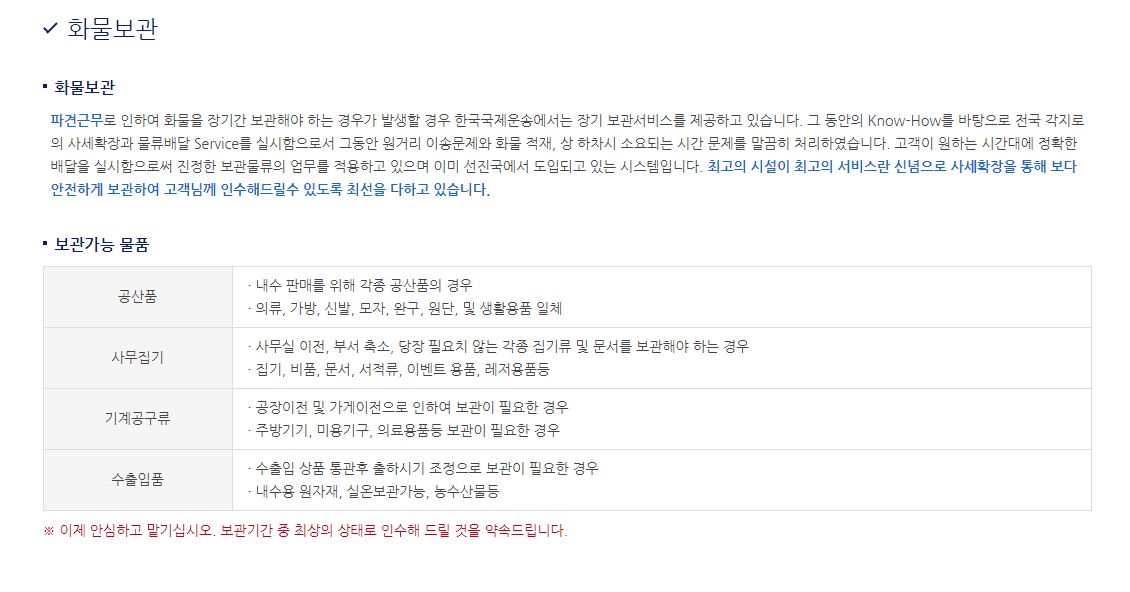The height and width of the screenshot is (592, 1130).
Task: Click the blue 파견근무 text
Action: point(76,120)
